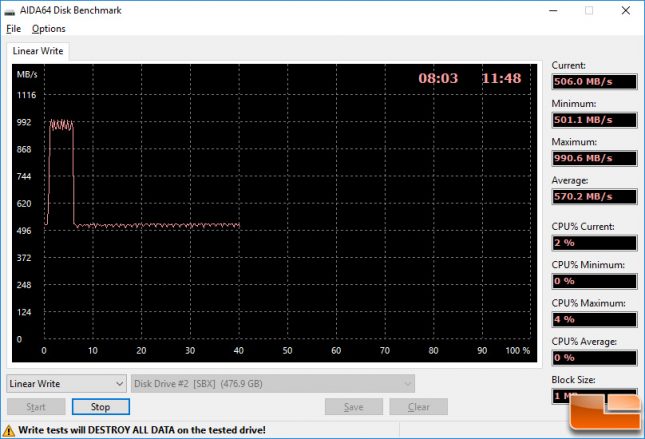Click the Clear button
Image resolution: width=645 pixels, height=439 pixels.
click(x=418, y=407)
